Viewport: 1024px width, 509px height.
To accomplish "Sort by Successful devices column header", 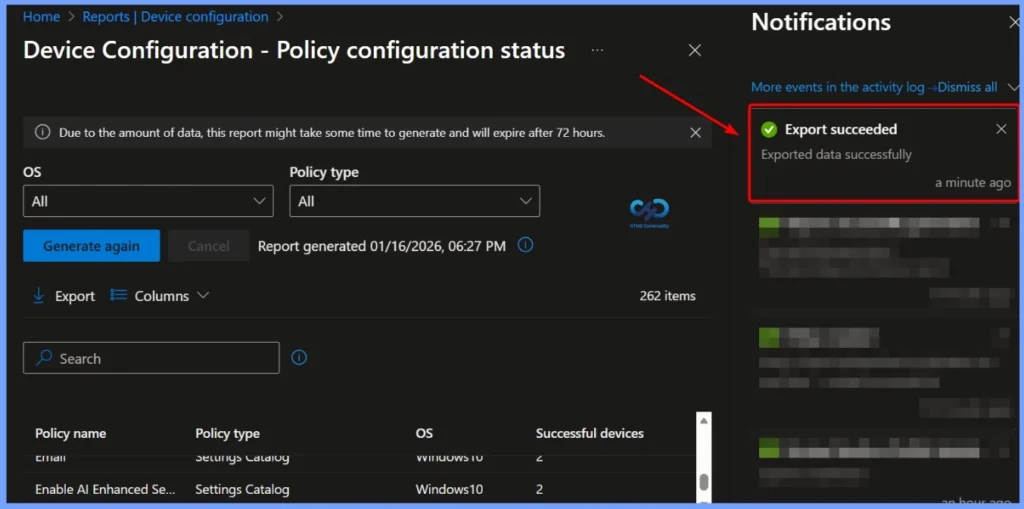I will [590, 433].
